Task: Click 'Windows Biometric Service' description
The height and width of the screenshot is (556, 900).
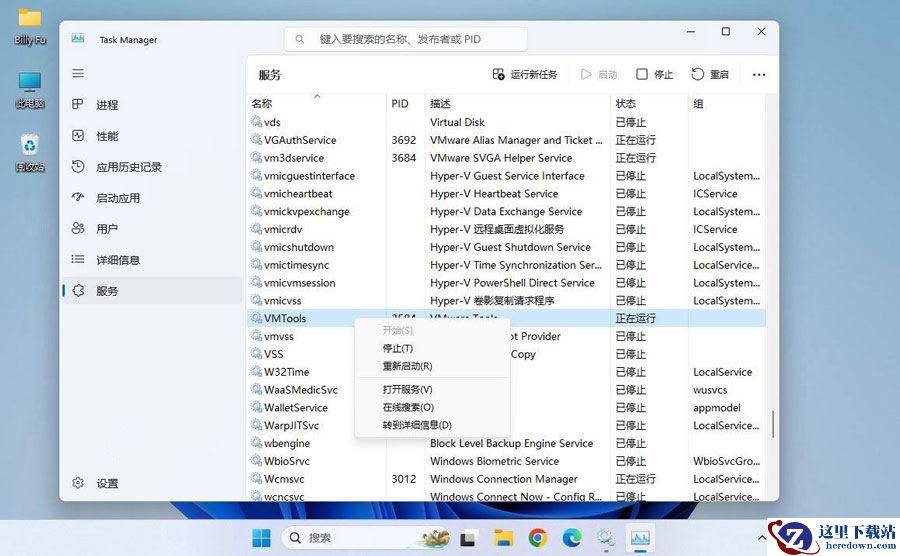Action: [x=494, y=461]
